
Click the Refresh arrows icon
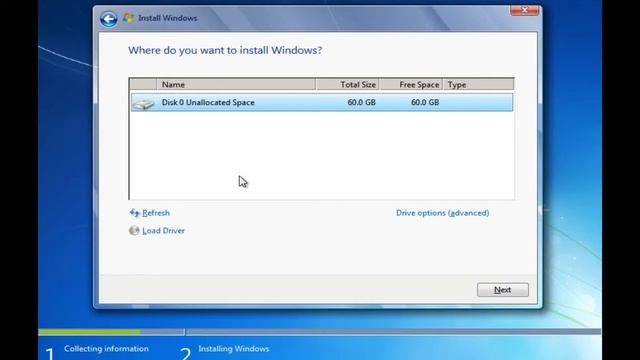pos(134,213)
